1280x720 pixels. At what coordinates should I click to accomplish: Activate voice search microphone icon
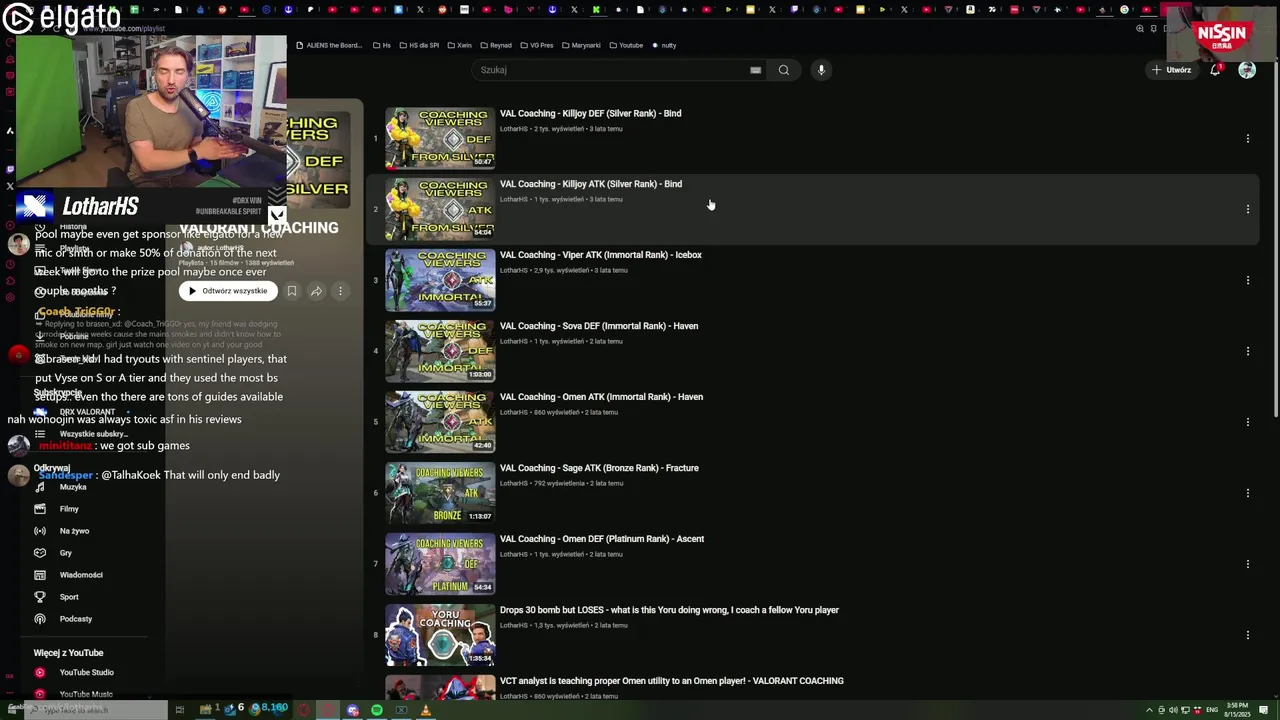pyautogui.click(x=821, y=70)
